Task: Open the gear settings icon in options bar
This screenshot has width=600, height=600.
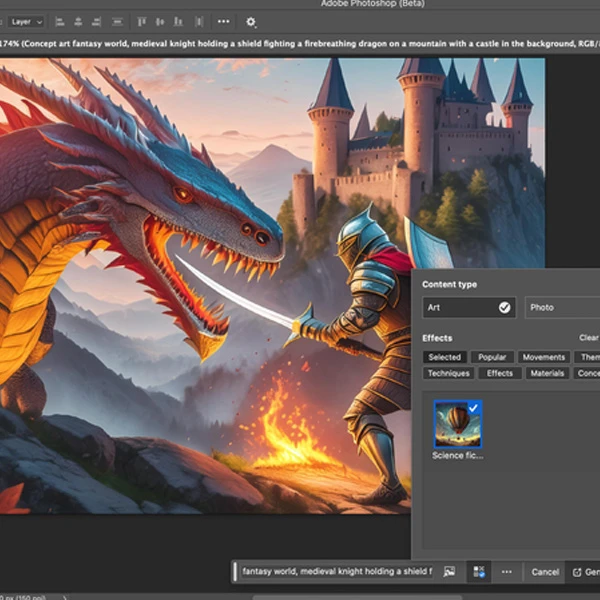Action: click(250, 21)
